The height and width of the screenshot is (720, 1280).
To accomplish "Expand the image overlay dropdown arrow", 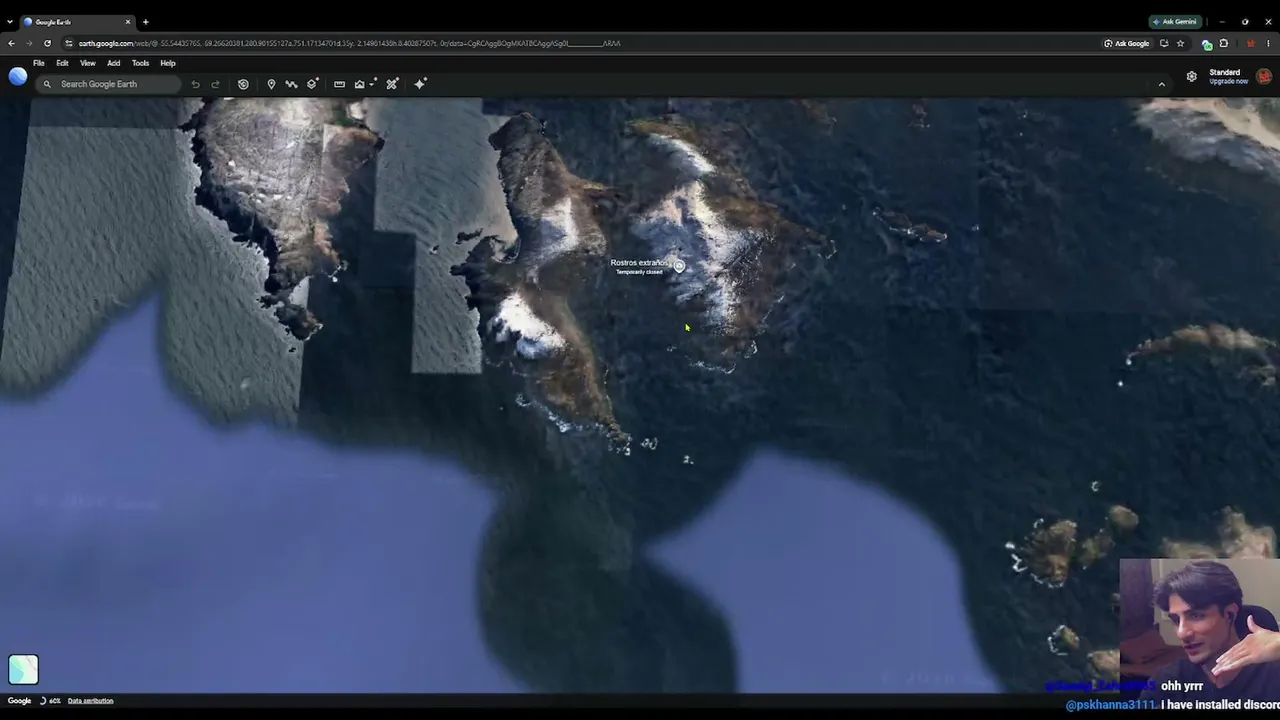I will click(373, 84).
